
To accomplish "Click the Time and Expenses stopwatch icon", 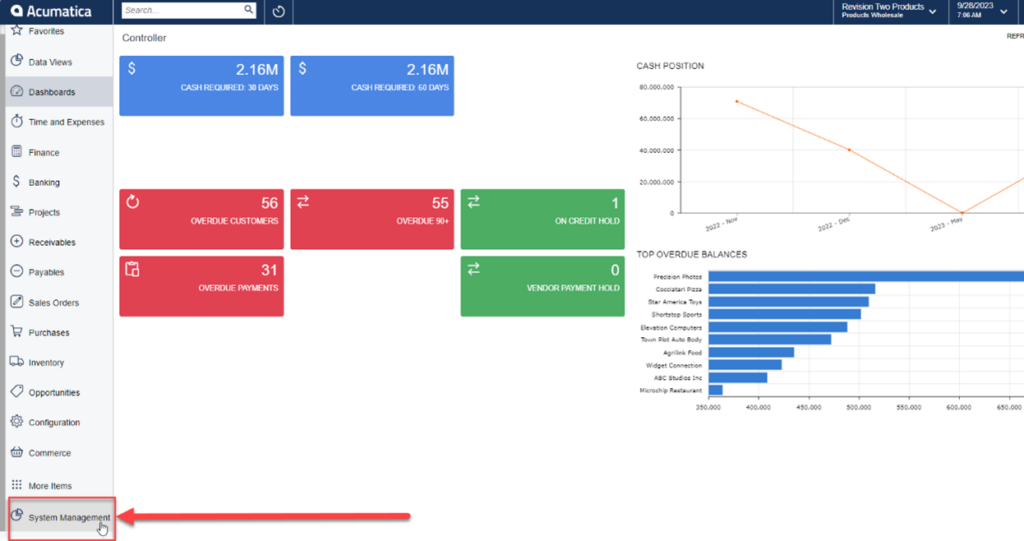I will [17, 121].
